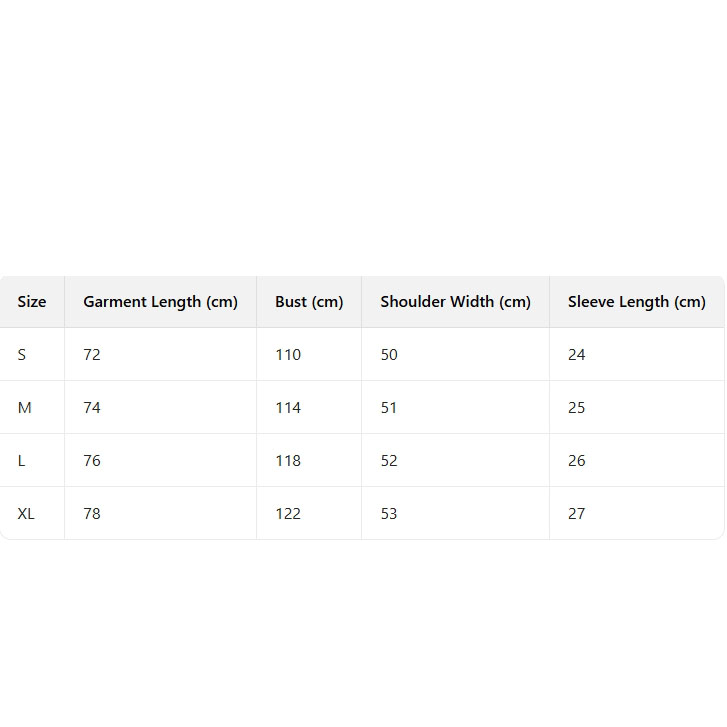The image size is (727, 727).
Task: Click sleeve length value 24
Action: point(577,355)
